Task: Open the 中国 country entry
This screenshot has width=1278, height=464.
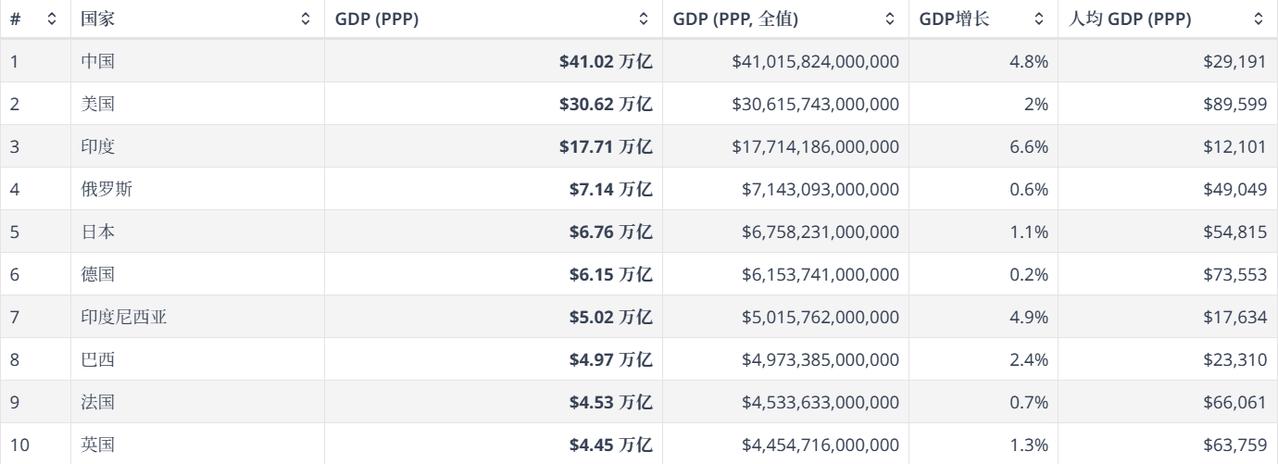Action: point(98,61)
